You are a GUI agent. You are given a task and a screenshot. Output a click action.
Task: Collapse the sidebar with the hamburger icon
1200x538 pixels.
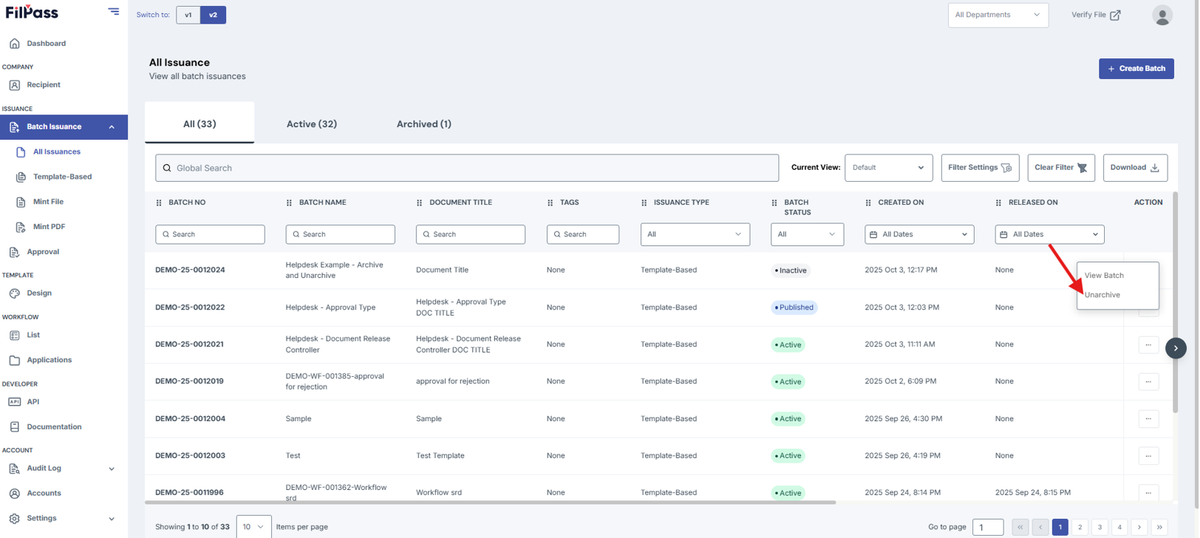114,12
